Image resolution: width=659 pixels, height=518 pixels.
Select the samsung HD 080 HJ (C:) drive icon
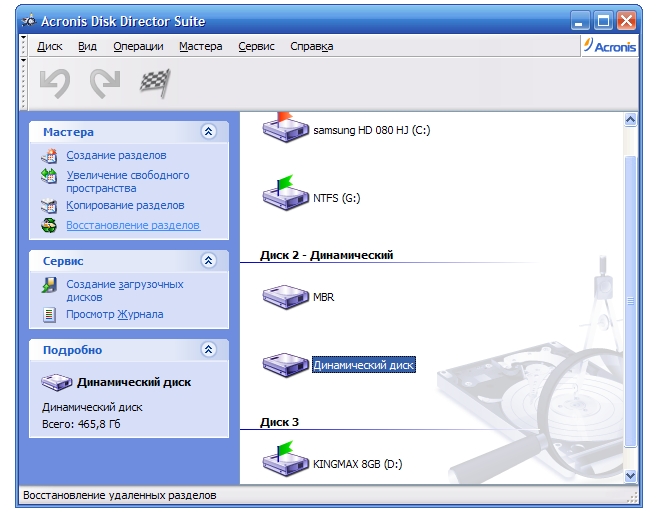click(x=285, y=127)
